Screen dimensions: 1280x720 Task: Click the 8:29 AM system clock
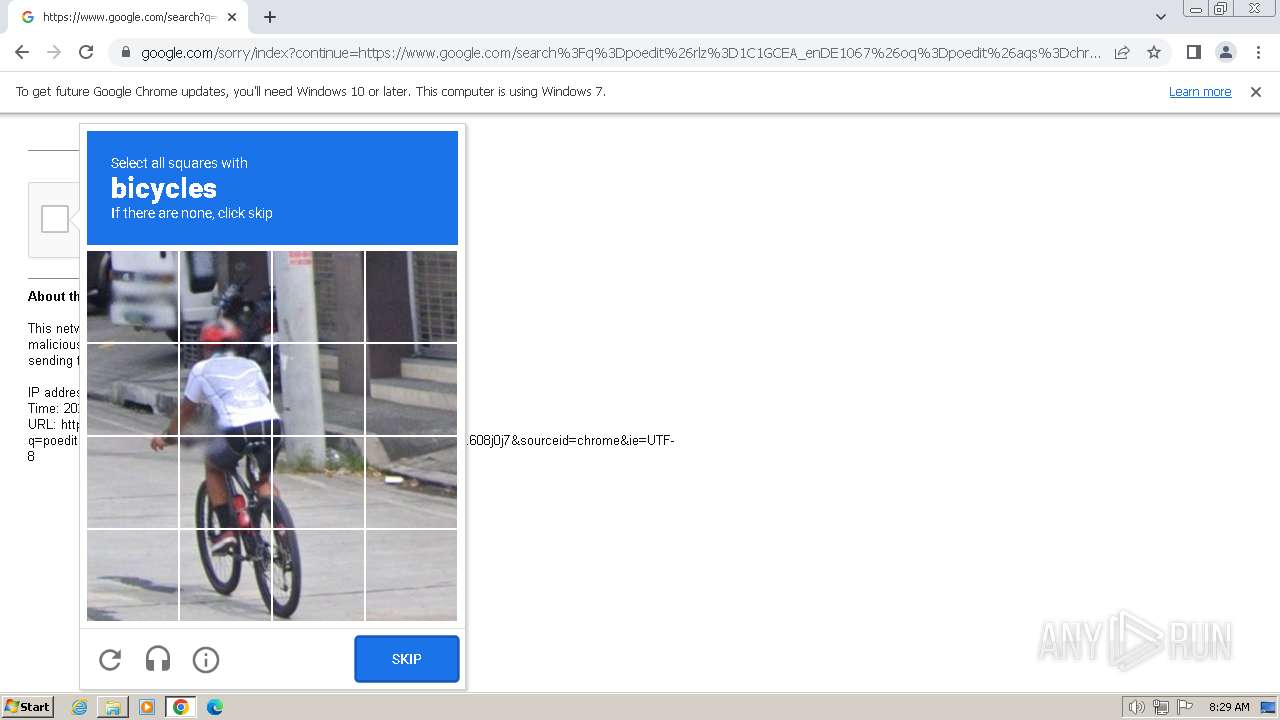tap(1229, 707)
